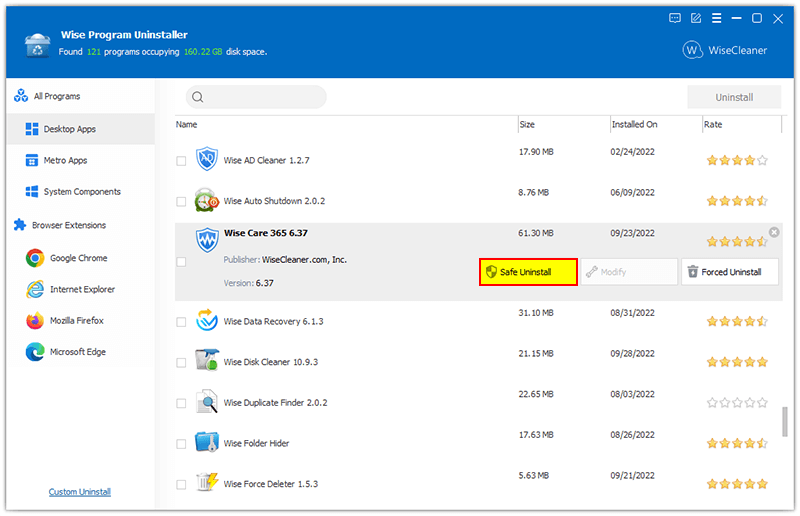Tick the Wise Data Recovery 6.1.3 checkbox

pyautogui.click(x=181, y=322)
